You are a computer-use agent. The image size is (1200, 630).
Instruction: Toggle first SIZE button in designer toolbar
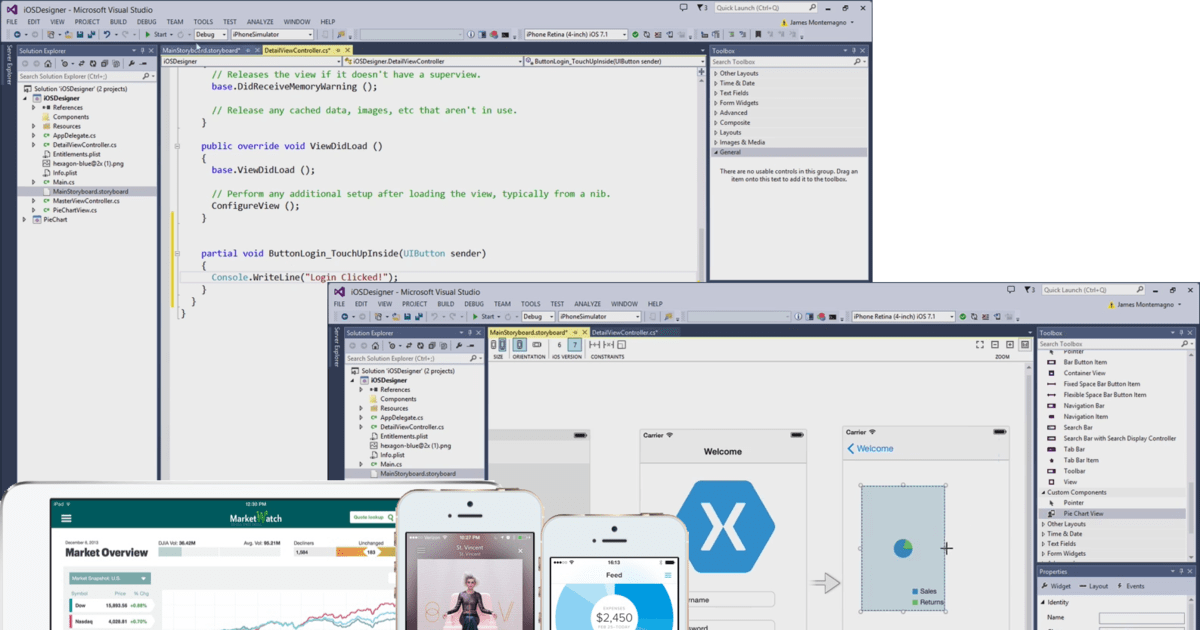point(493,345)
